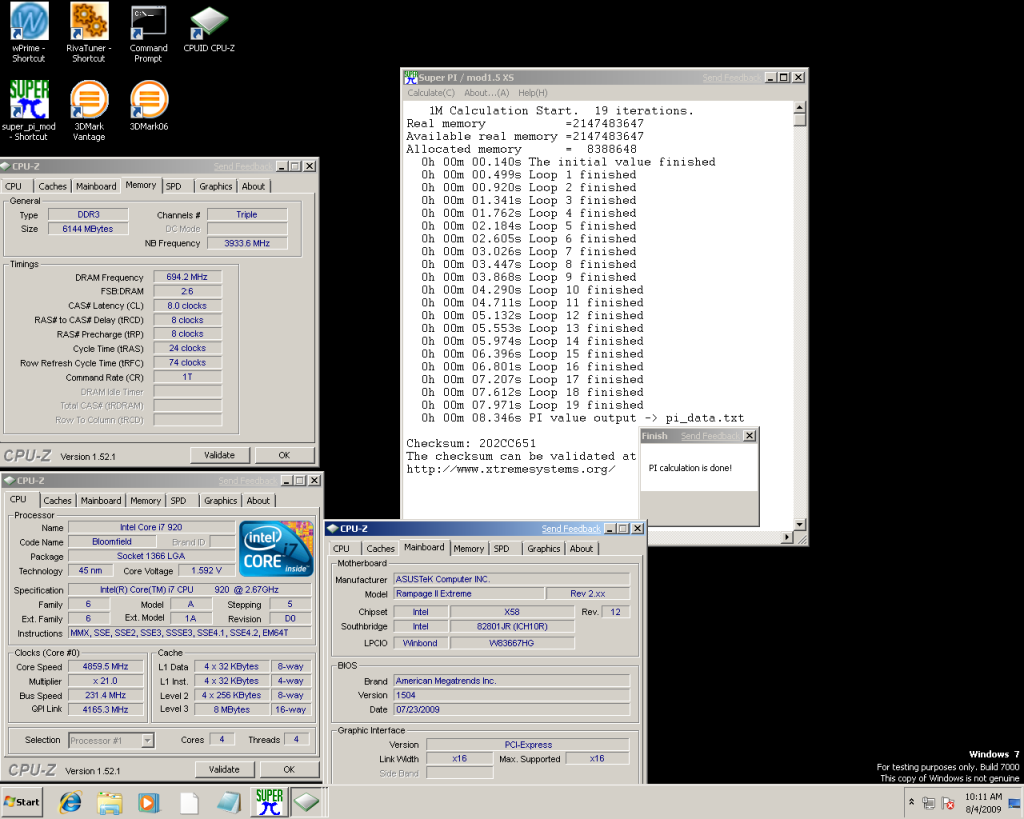Click the xtremesystems.org URL in Super PI output
The image size is (1024, 819).
click(x=511, y=469)
